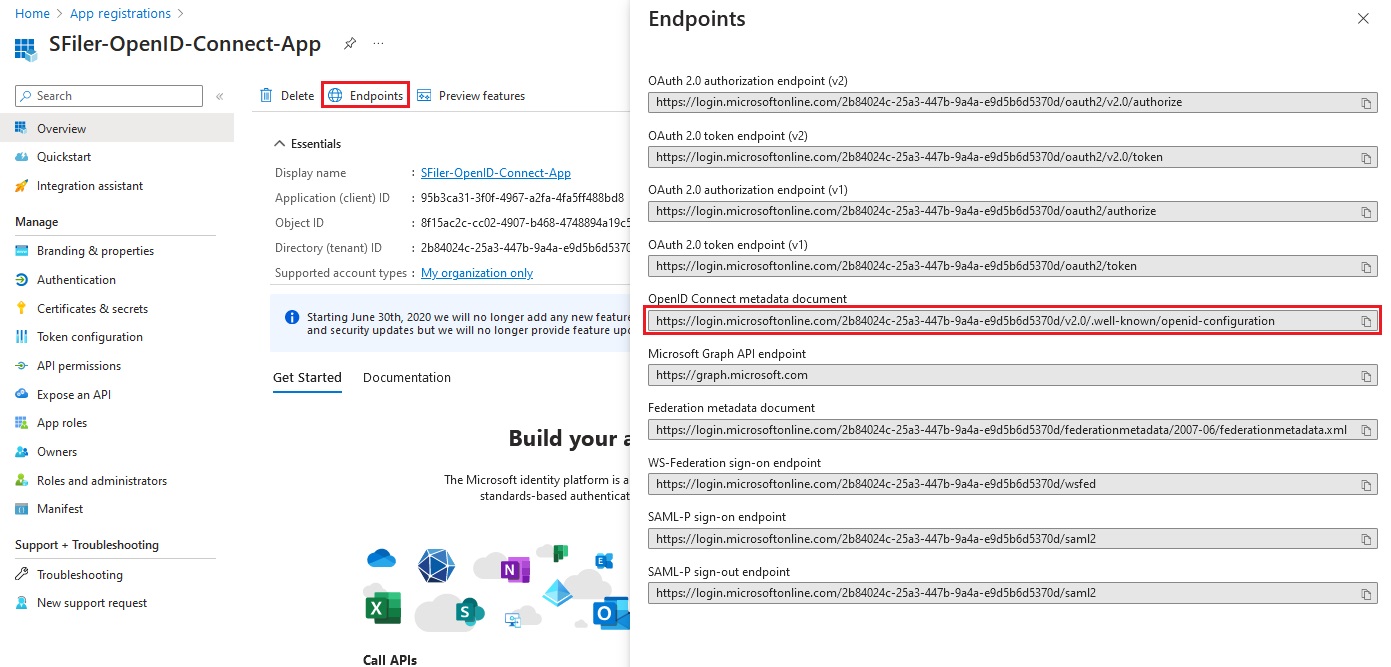Copy the Federation metadata document URL
This screenshot has width=1391, height=667.
1366,430
